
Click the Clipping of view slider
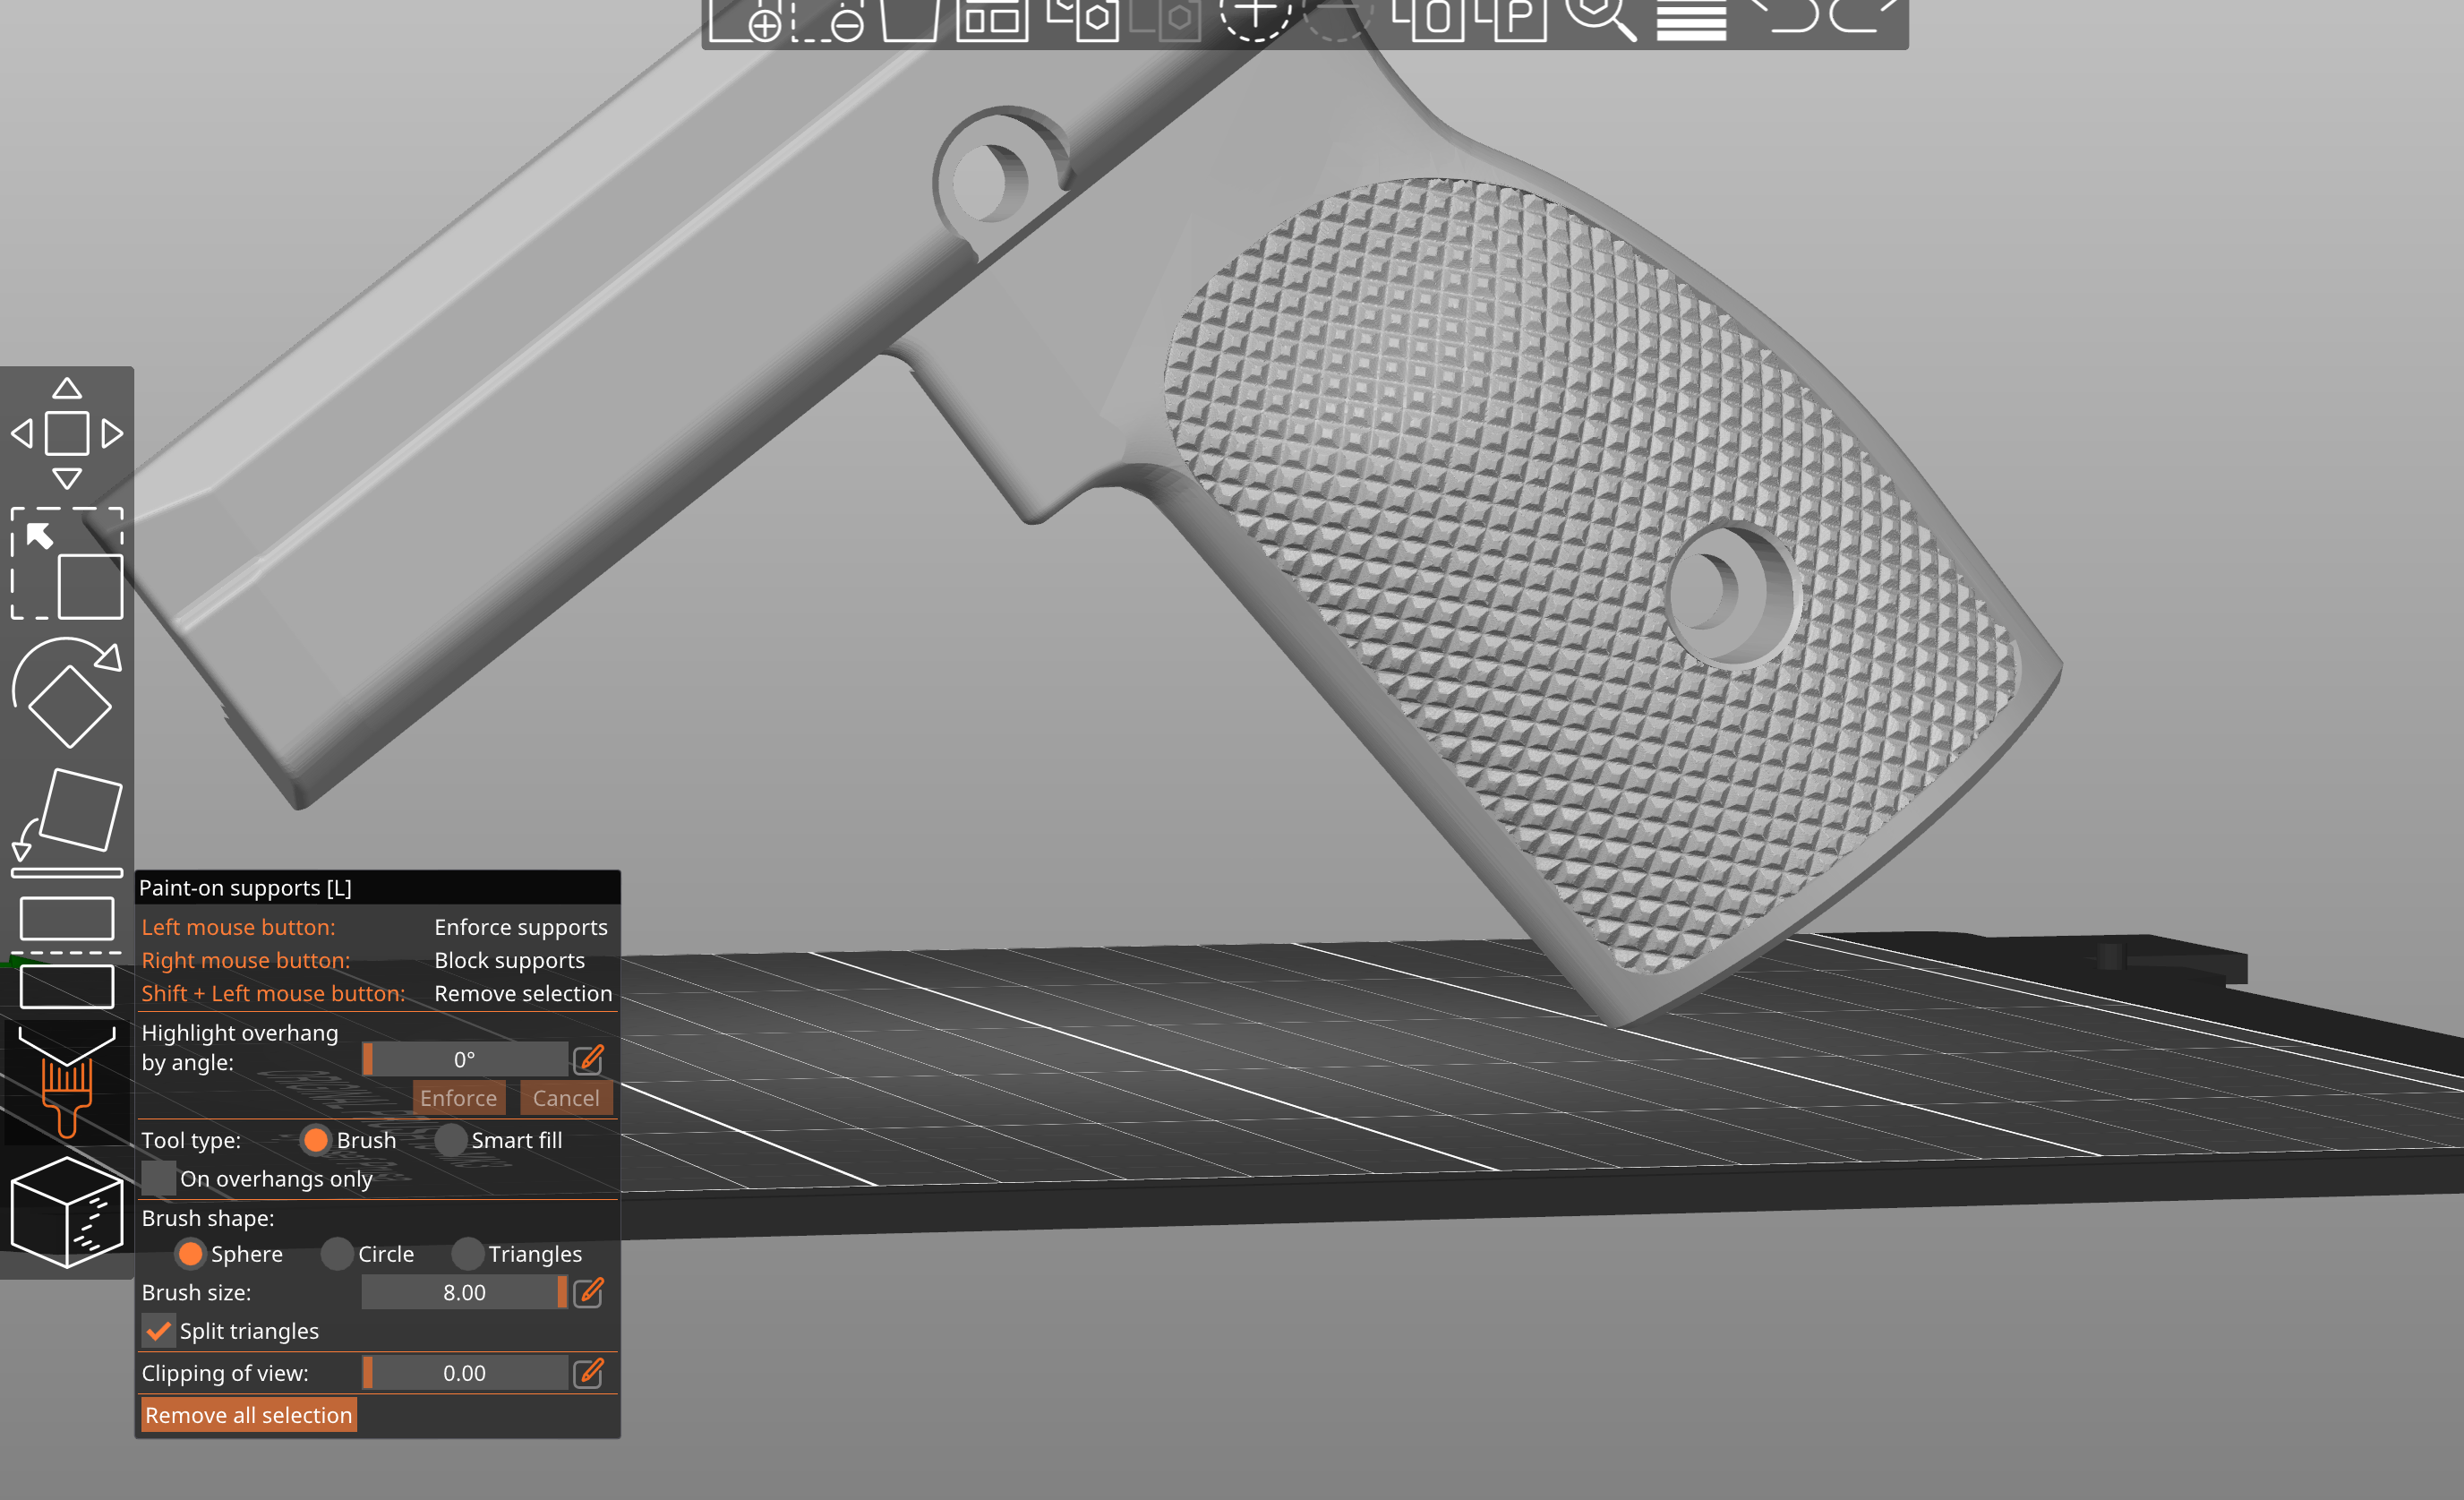(x=465, y=1372)
